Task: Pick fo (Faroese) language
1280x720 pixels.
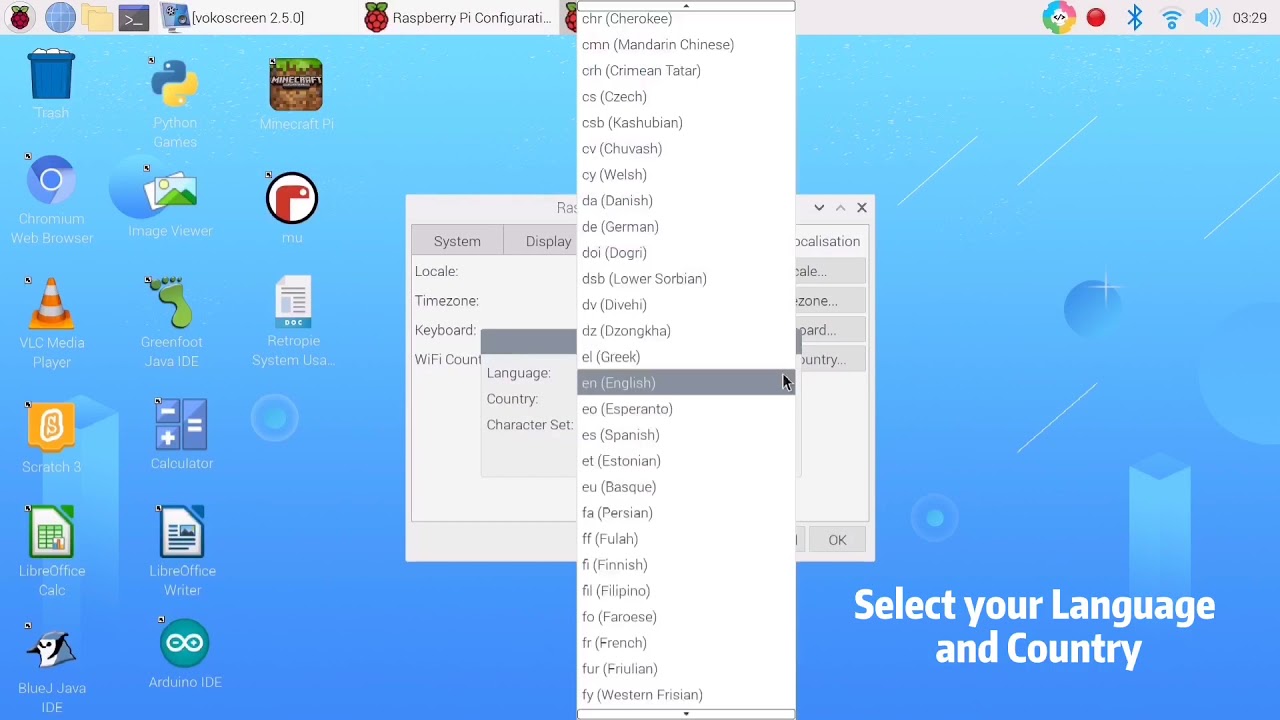Action: 686,616
